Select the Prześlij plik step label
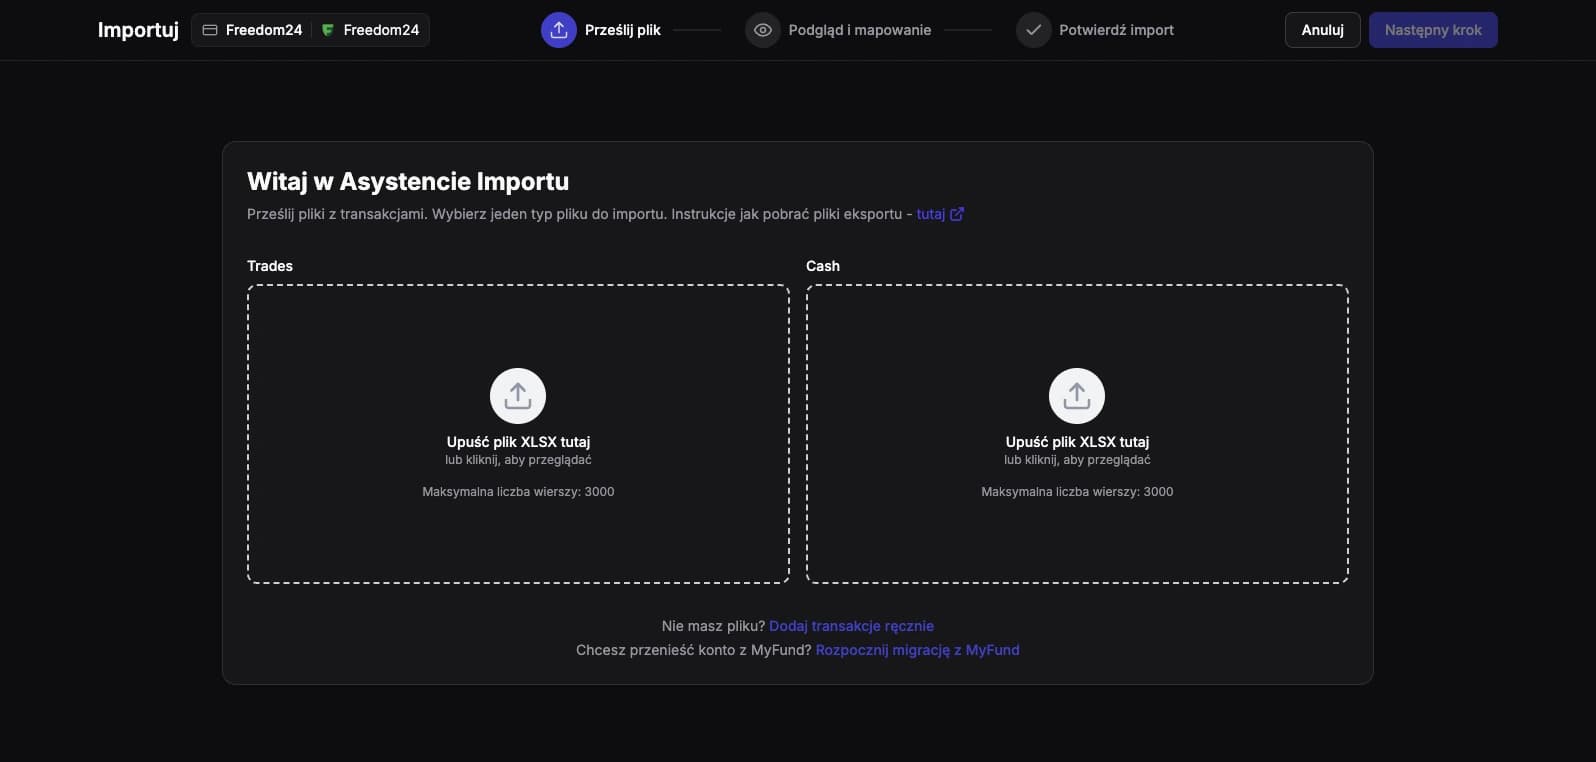1596x762 pixels. [622, 30]
